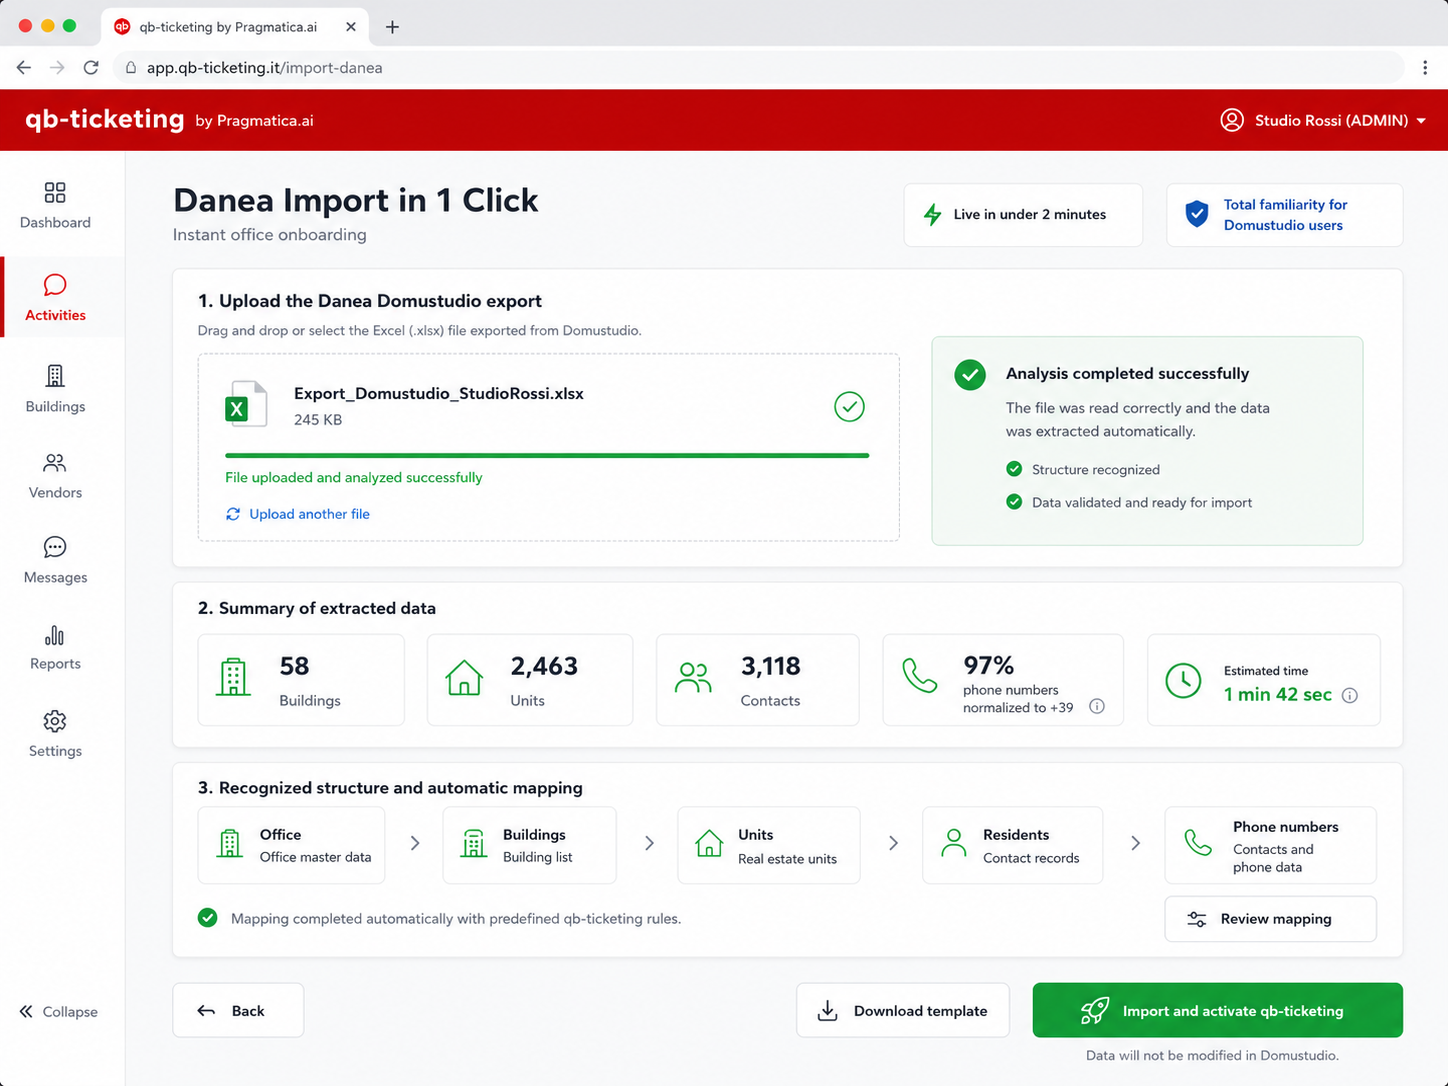The width and height of the screenshot is (1448, 1086).
Task: Click the Analysis completed green check icon
Action: coord(970,374)
